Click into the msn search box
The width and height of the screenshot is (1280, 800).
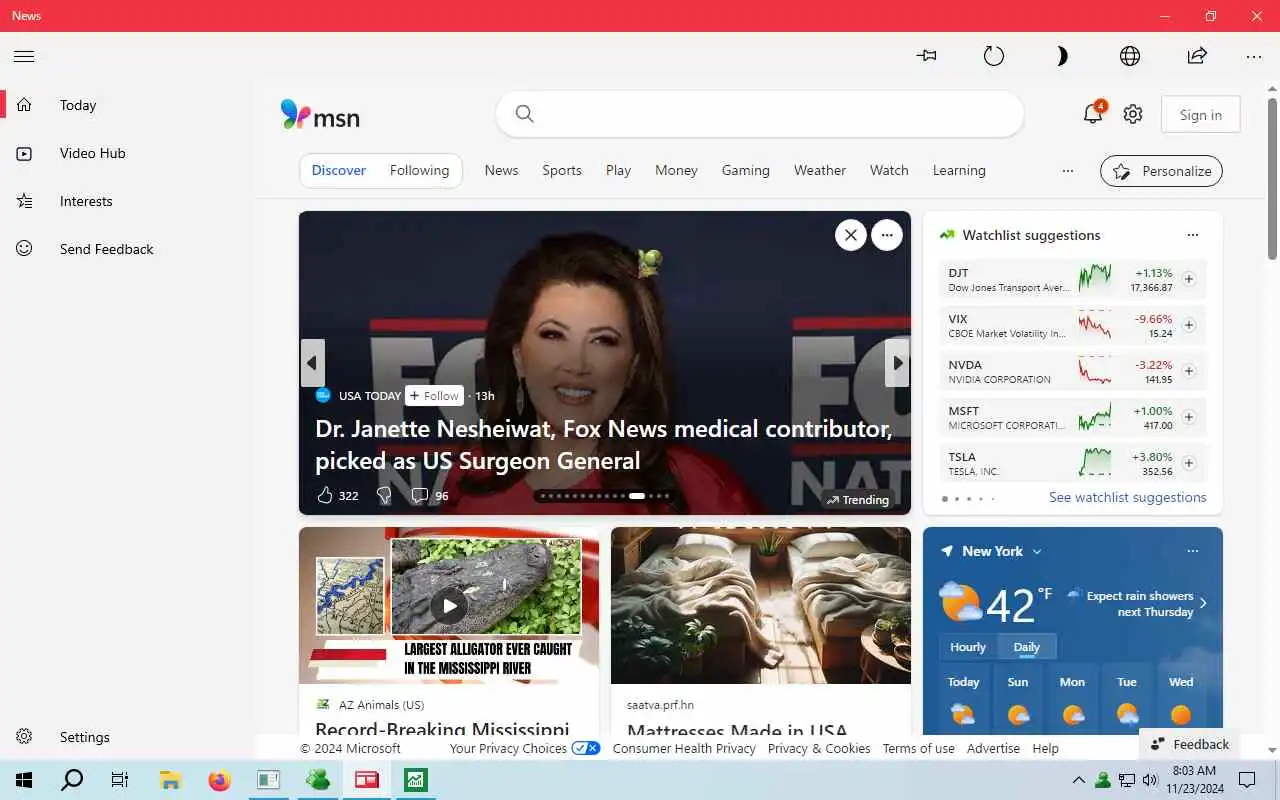pyautogui.click(x=760, y=114)
